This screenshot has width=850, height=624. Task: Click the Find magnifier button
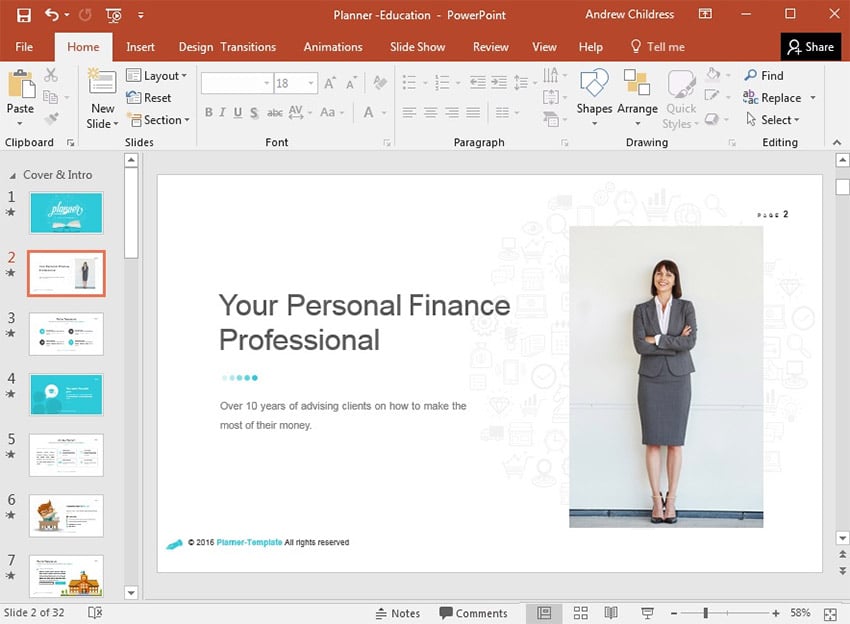[x=764, y=75]
